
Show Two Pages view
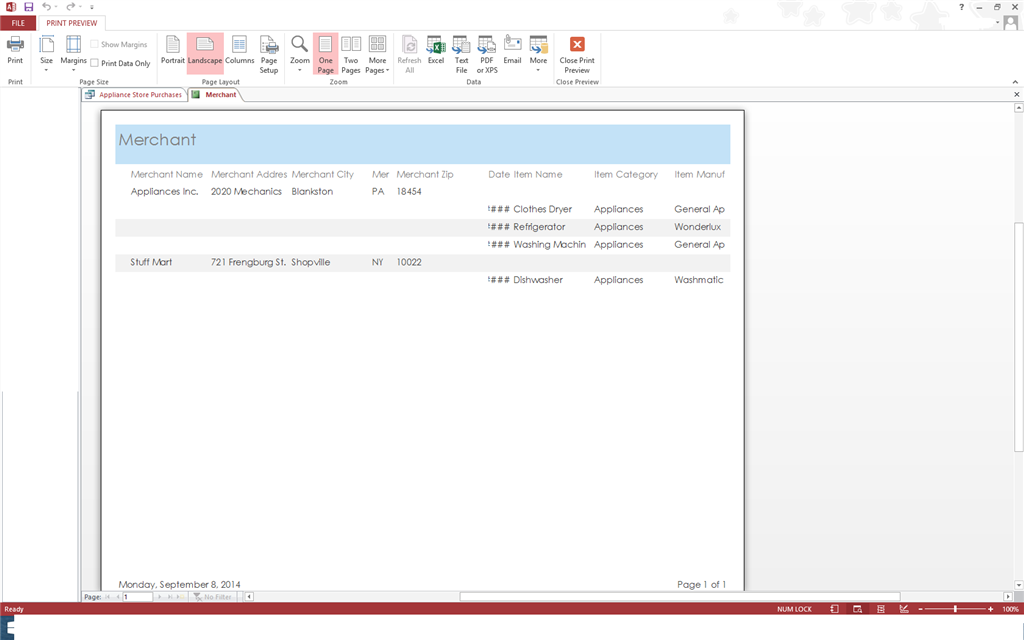click(x=351, y=54)
